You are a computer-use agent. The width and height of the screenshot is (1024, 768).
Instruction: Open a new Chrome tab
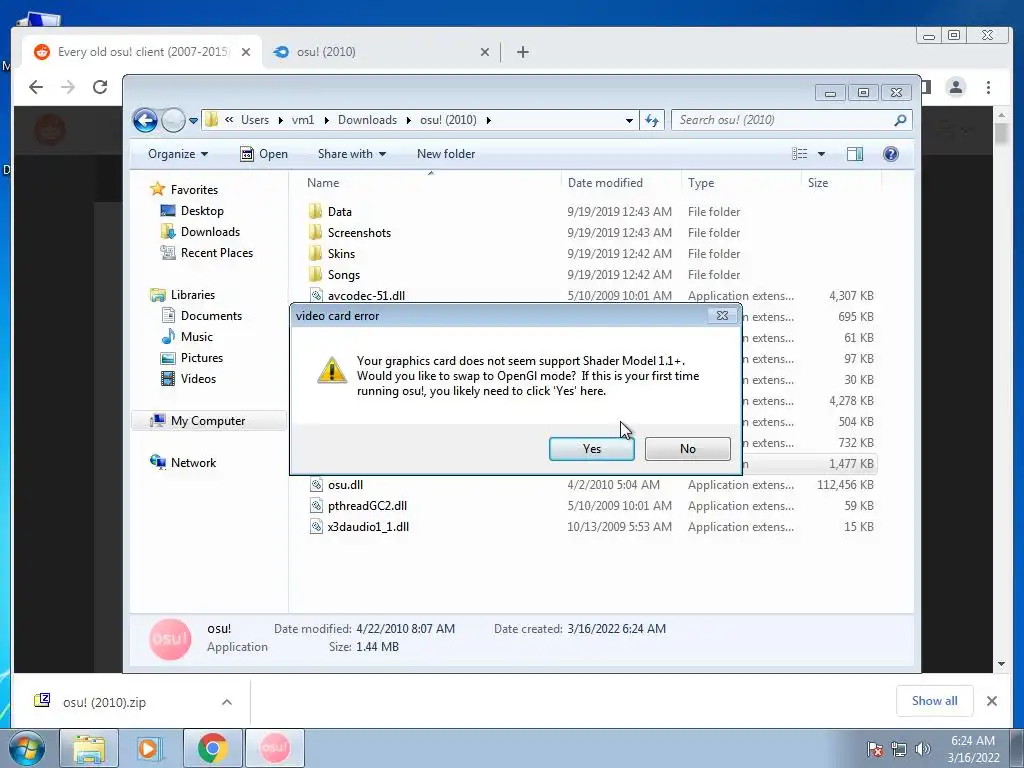tap(522, 52)
